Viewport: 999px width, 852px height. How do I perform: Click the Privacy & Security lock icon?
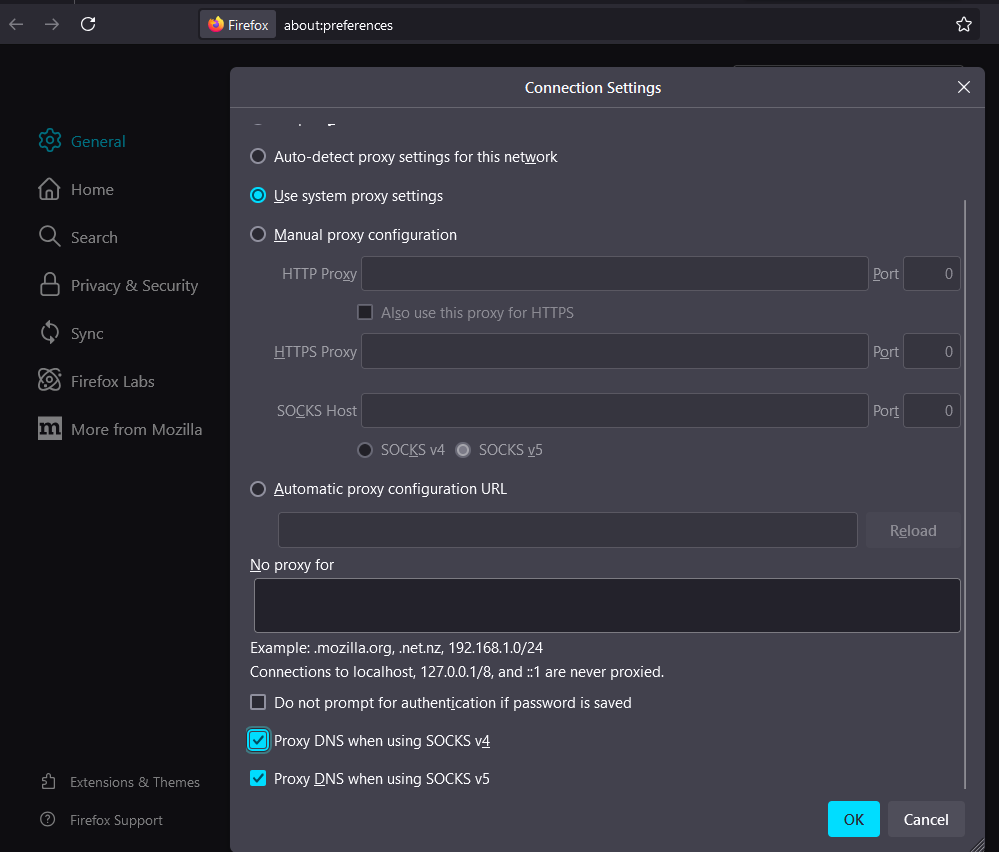(x=50, y=285)
